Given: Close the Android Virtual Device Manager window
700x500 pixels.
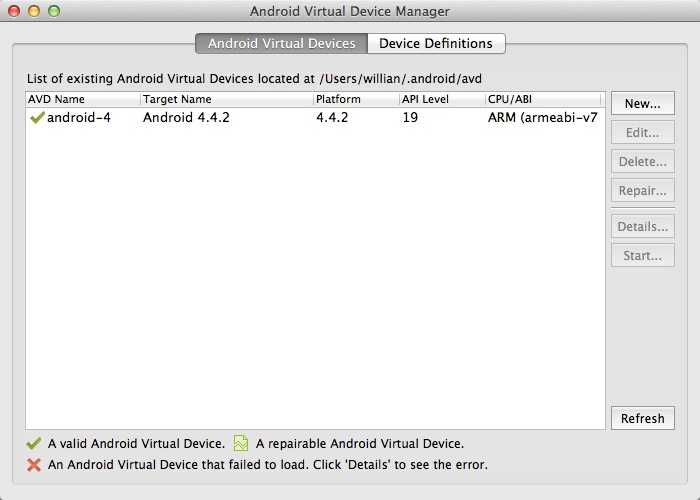Looking at the screenshot, I should (x=14, y=11).
